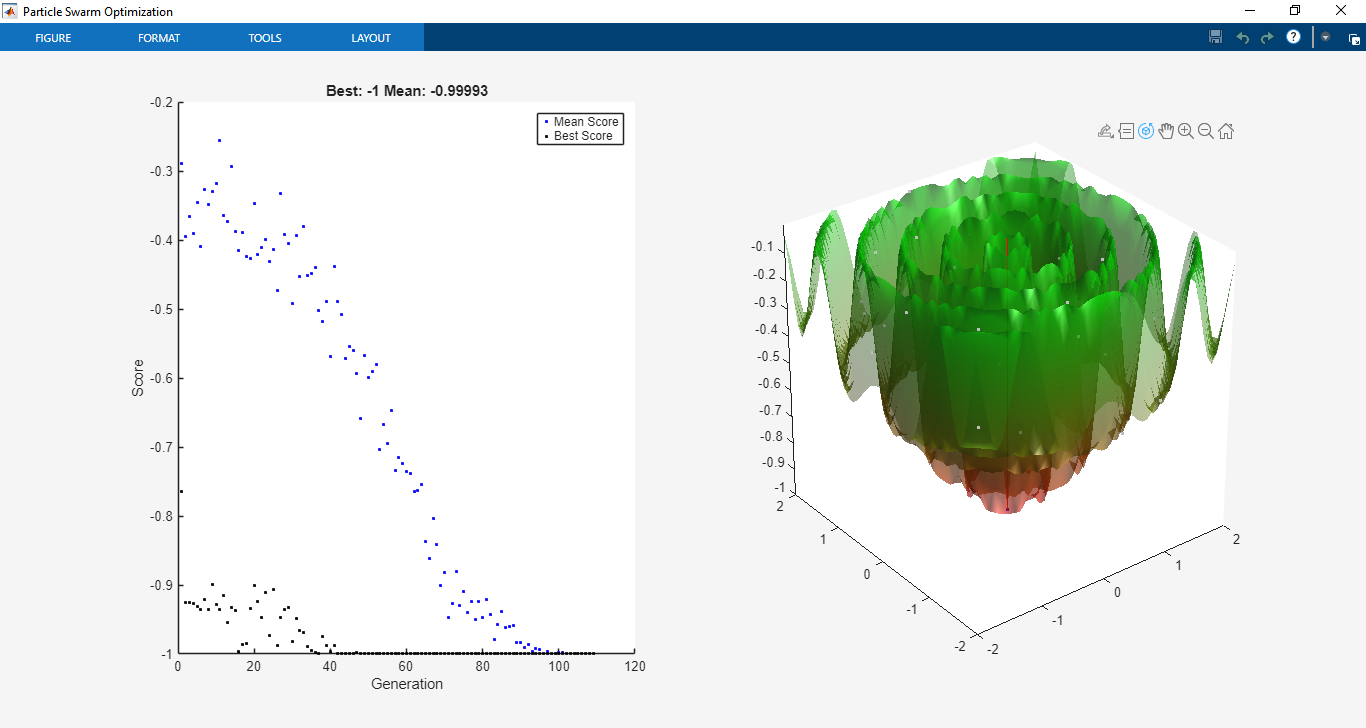Restore view with the home icon
Screen dimensions: 1366x728
pyautogui.click(x=1226, y=131)
